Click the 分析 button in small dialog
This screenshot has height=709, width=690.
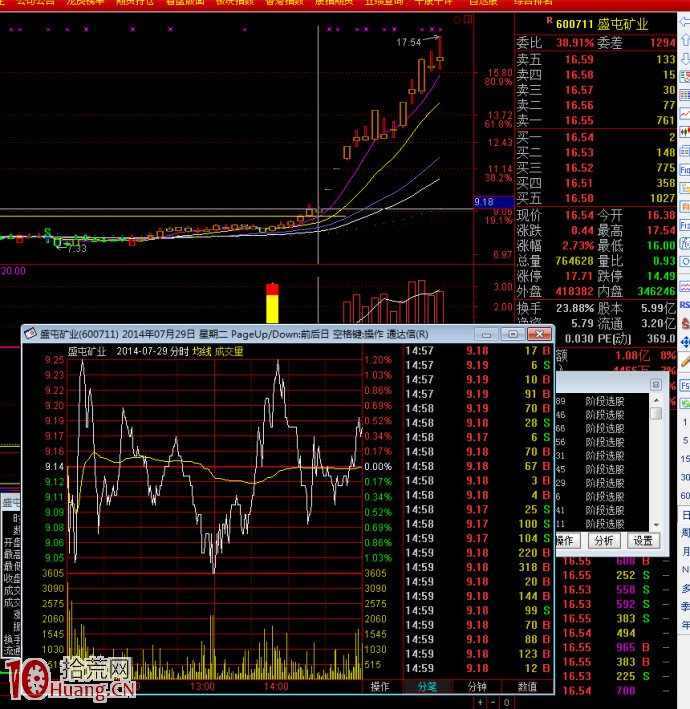tap(604, 540)
